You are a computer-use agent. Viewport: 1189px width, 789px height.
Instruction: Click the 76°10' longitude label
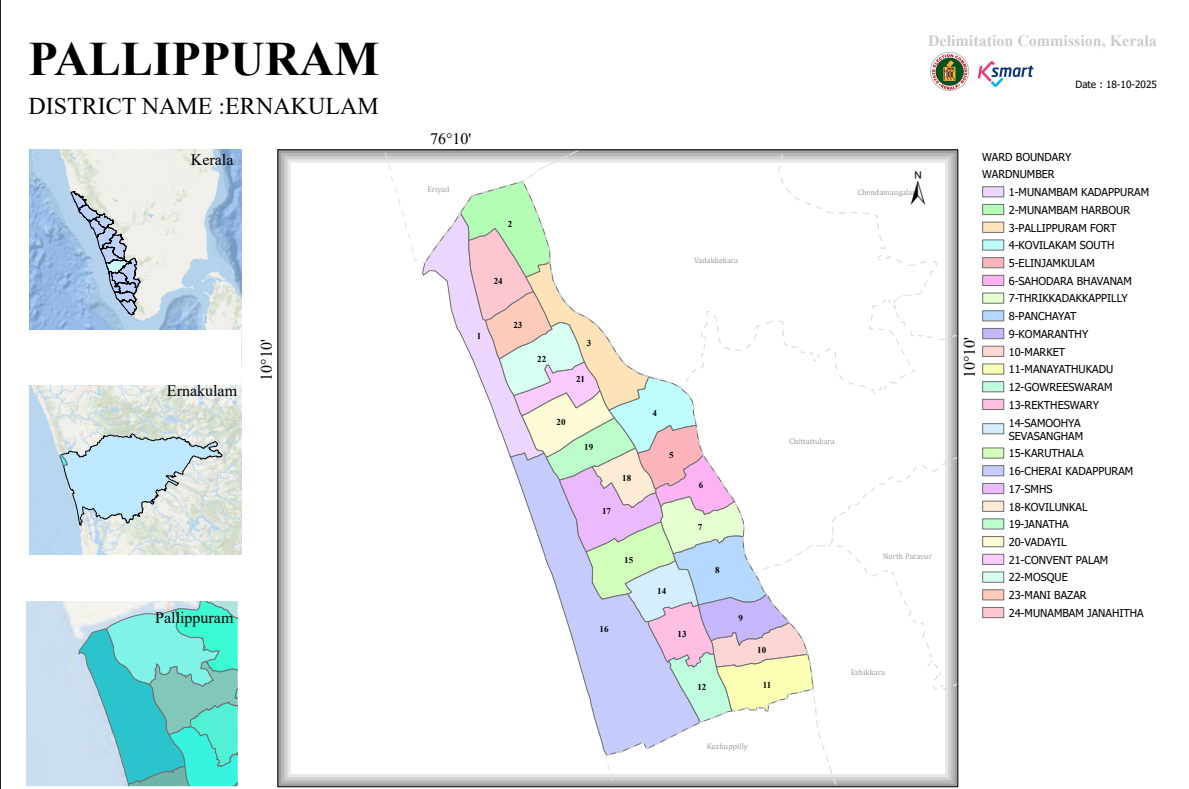point(450,139)
